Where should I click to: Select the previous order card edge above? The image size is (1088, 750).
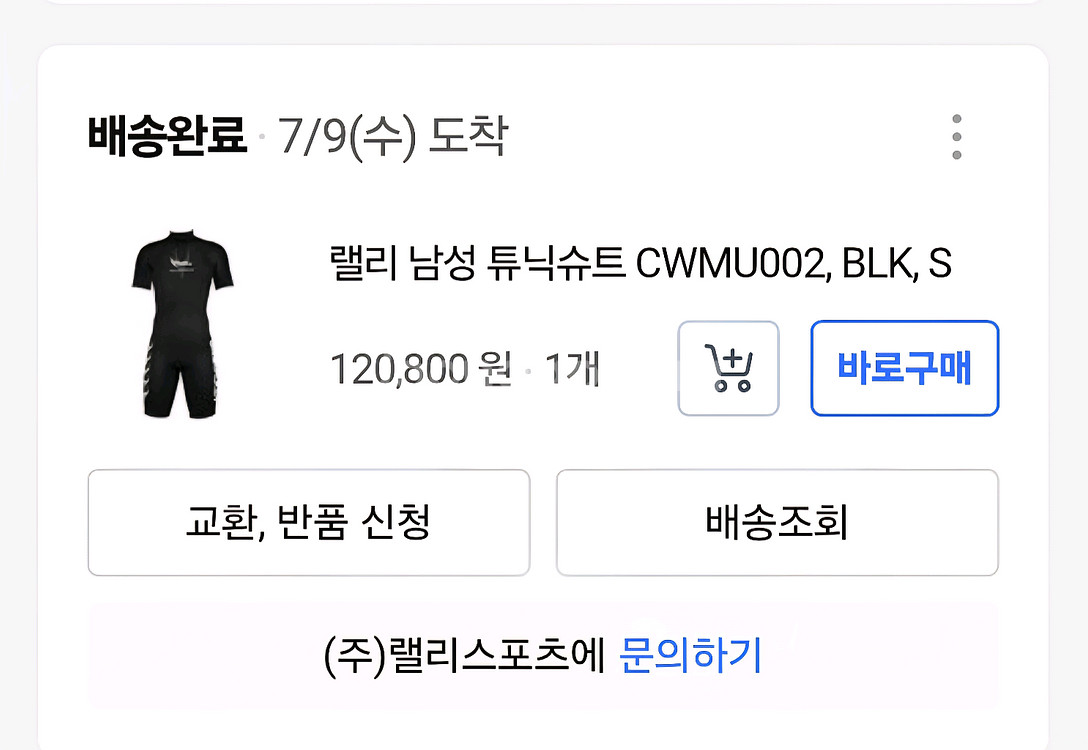pos(543,2)
